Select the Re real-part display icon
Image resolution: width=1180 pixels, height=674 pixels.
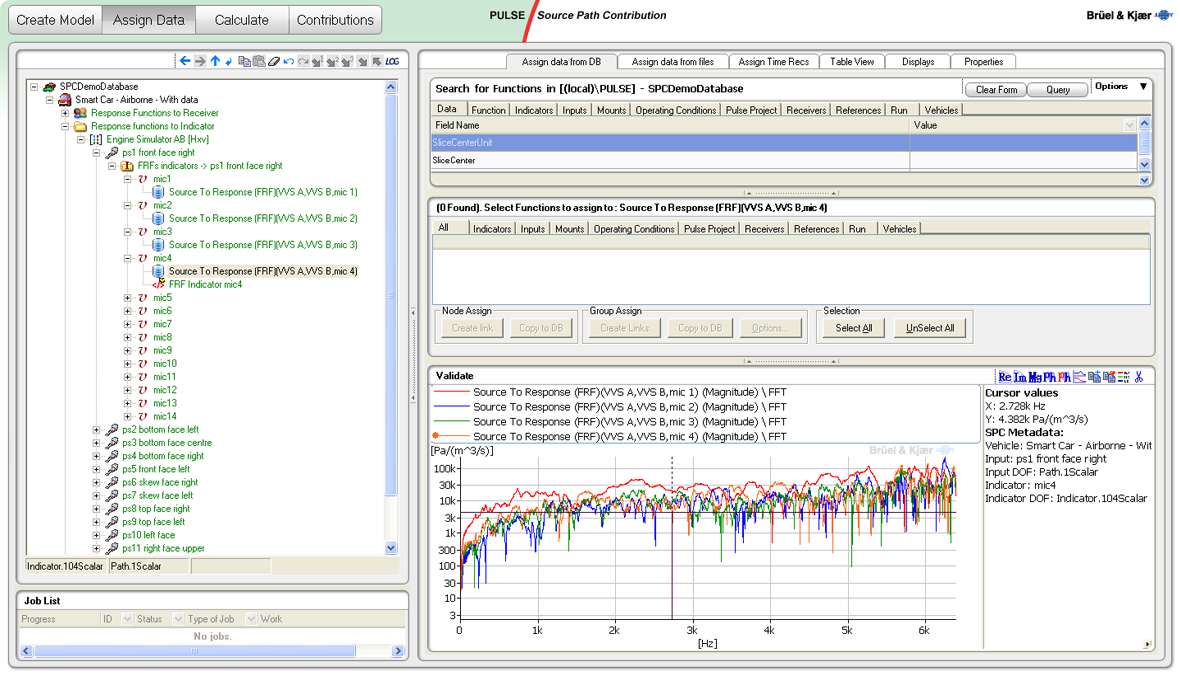point(1006,376)
